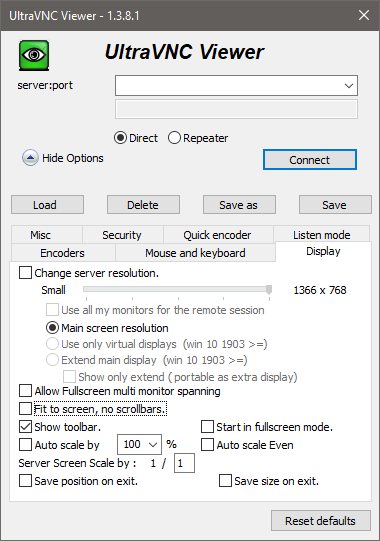The image size is (380, 541).
Task: Enable Auto scale Even checkbox
Action: 207,445
